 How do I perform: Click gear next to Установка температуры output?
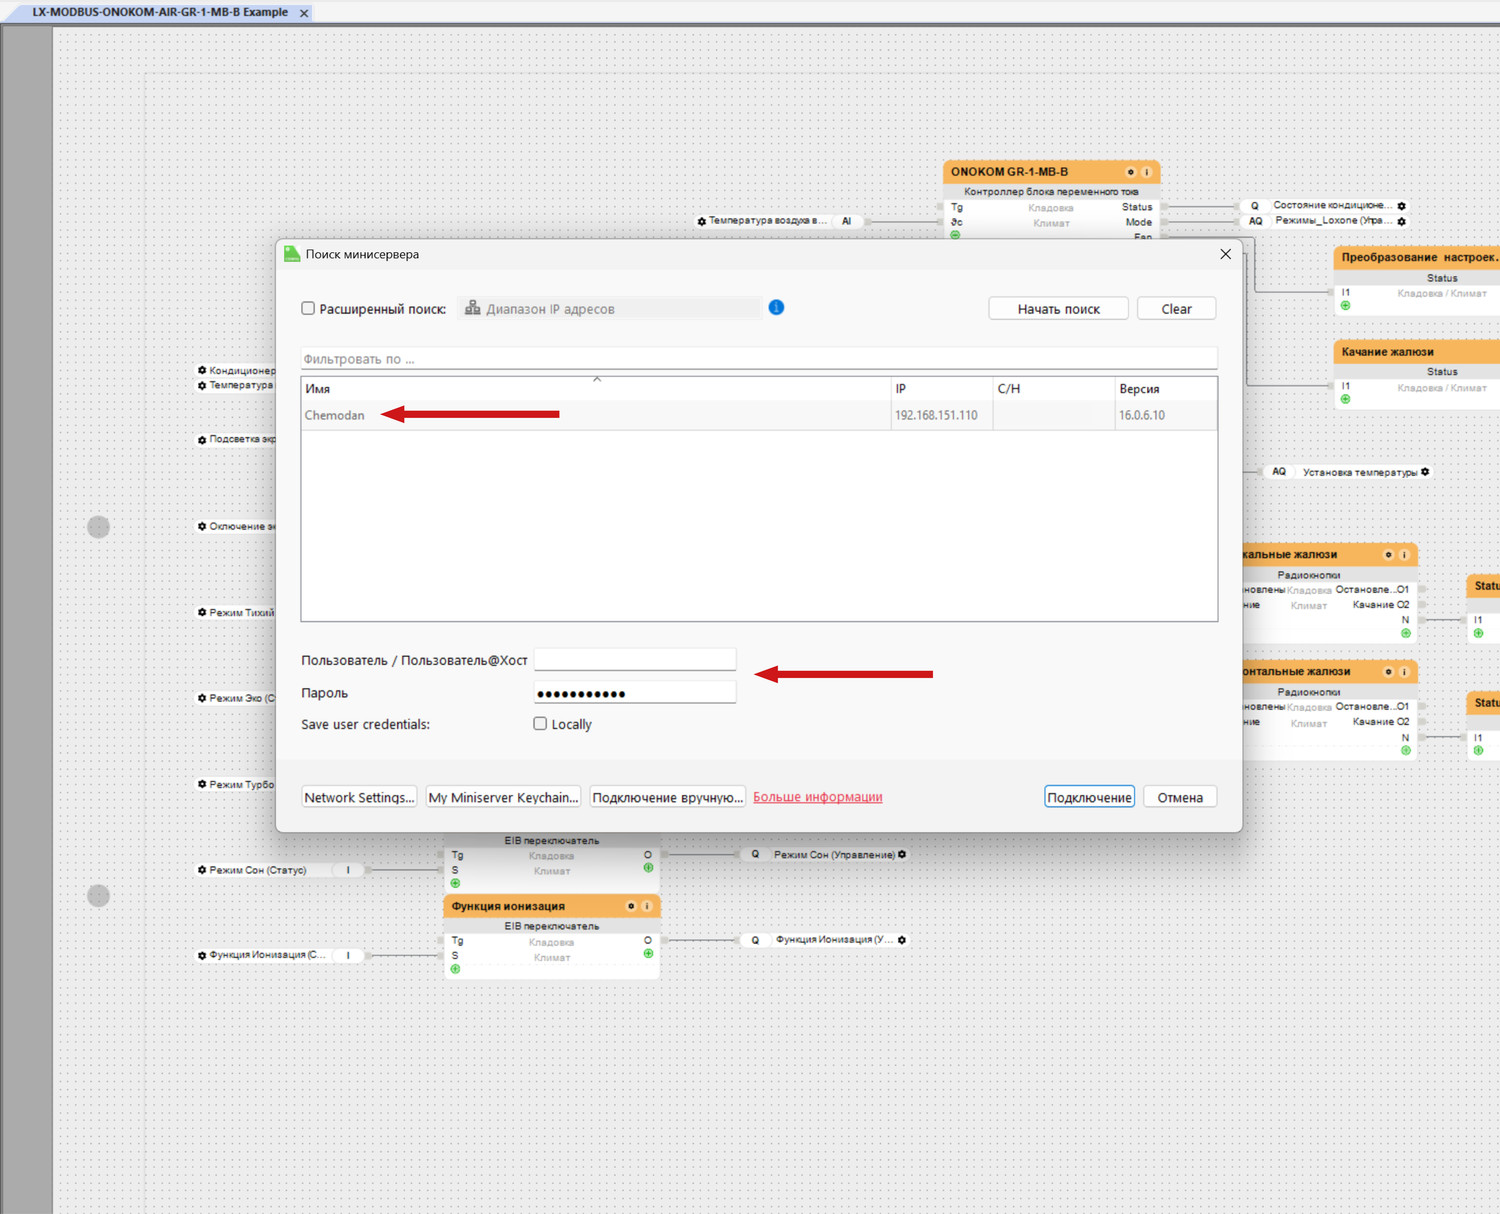[x=1425, y=472]
